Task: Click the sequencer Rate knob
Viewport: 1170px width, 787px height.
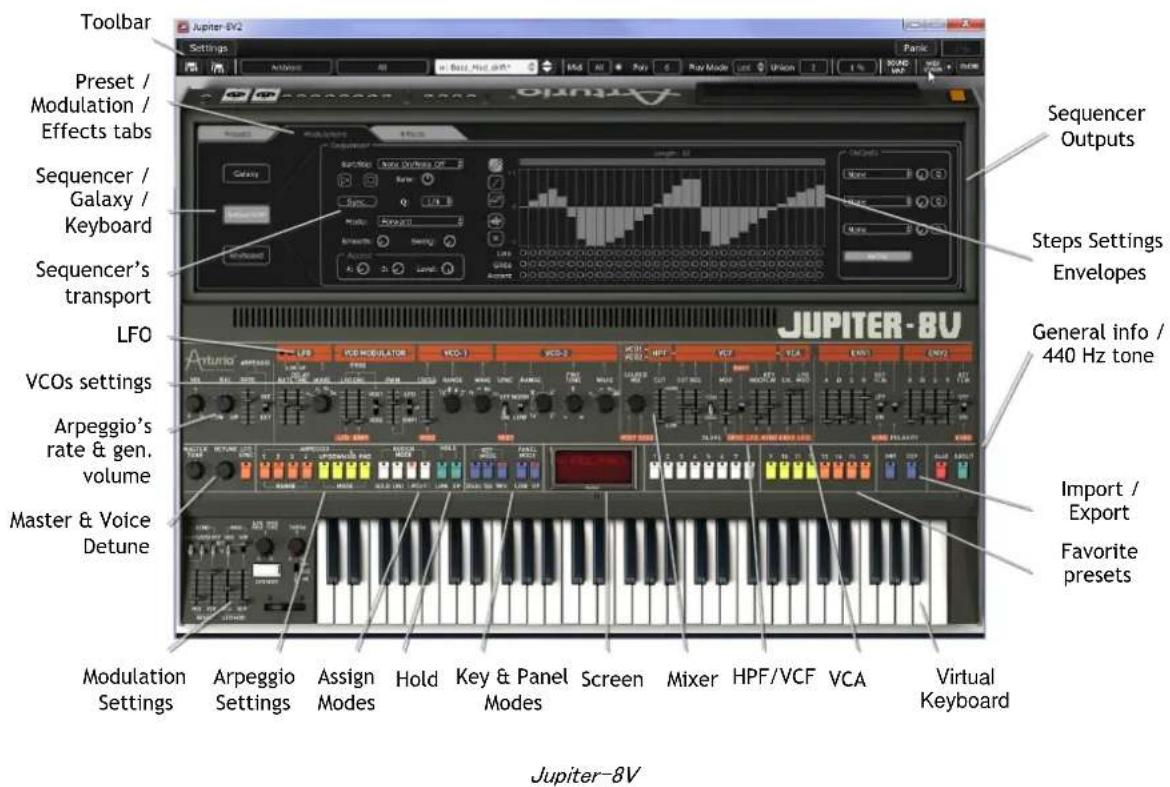Action: click(428, 180)
